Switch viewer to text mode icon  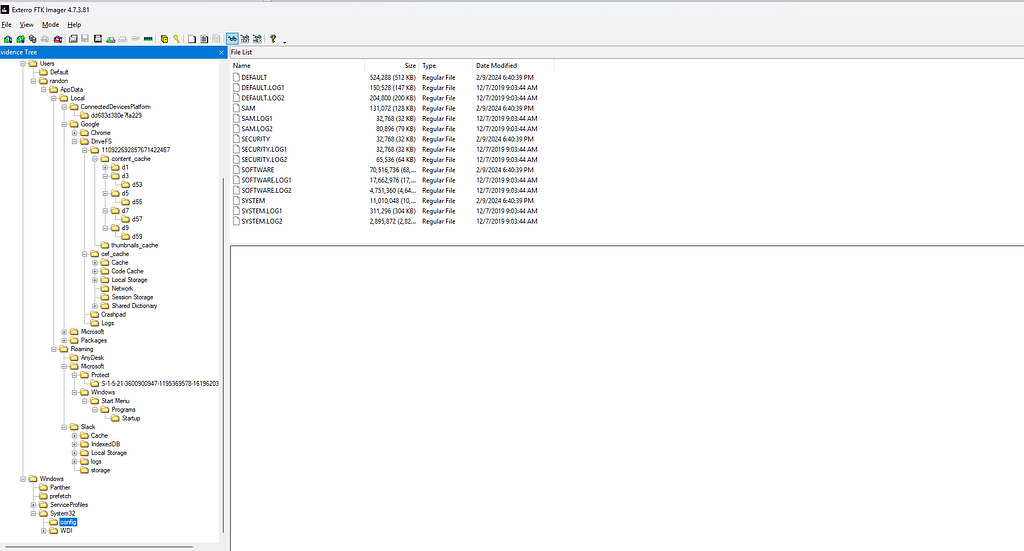pos(245,39)
